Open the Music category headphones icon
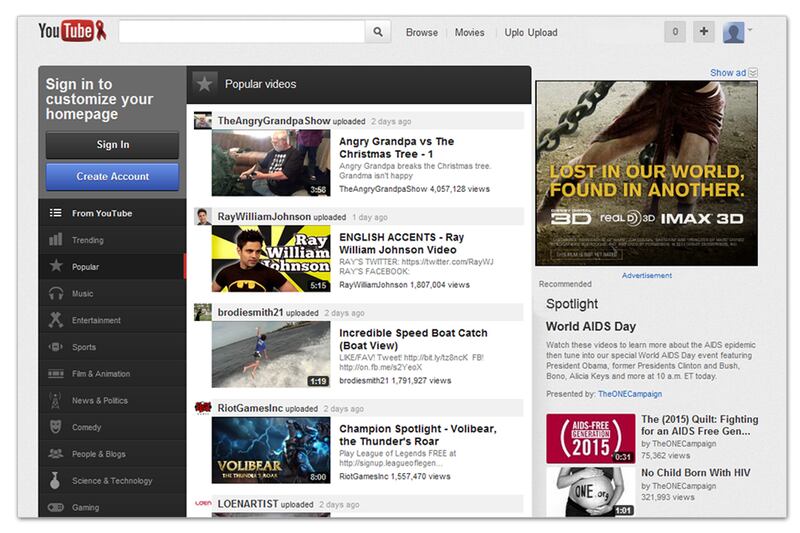Image resolution: width=800 pixels, height=533 pixels. [56, 294]
